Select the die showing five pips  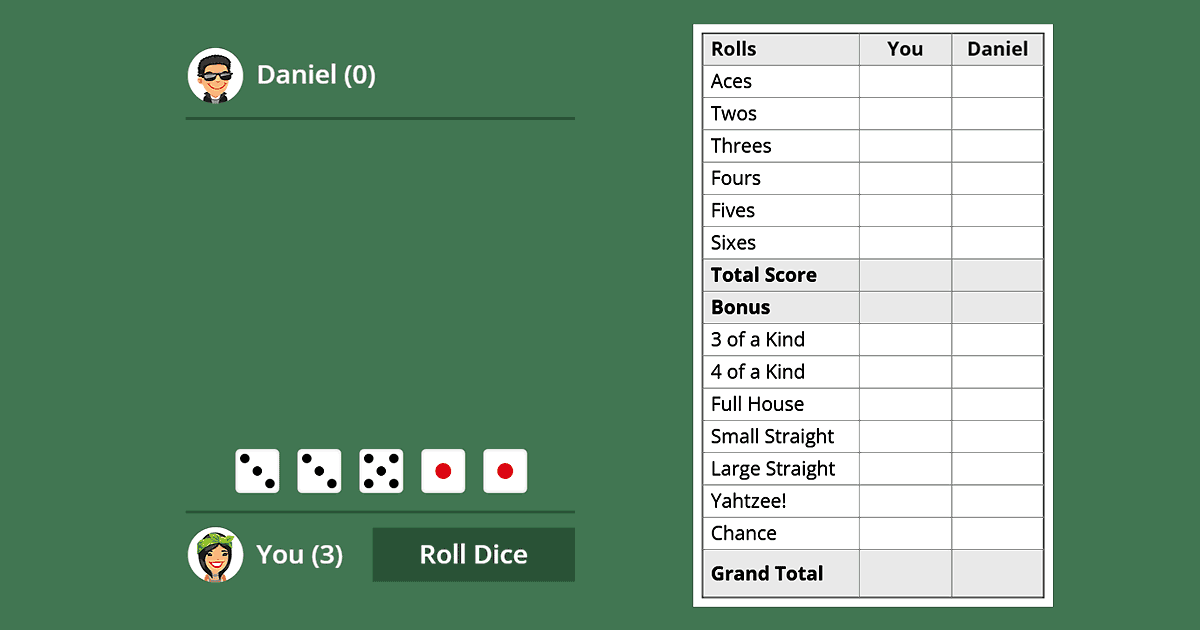[381, 470]
